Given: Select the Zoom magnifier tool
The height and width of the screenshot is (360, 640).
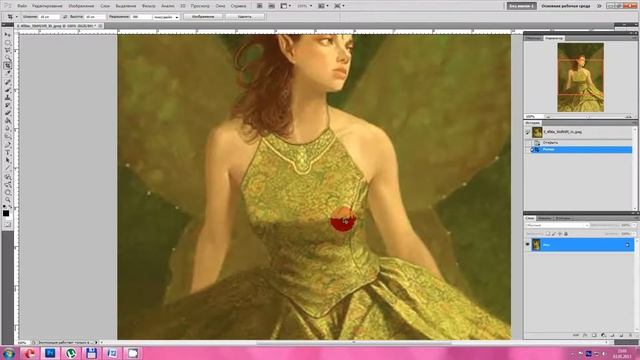Looking at the screenshot, I should click(8, 200).
